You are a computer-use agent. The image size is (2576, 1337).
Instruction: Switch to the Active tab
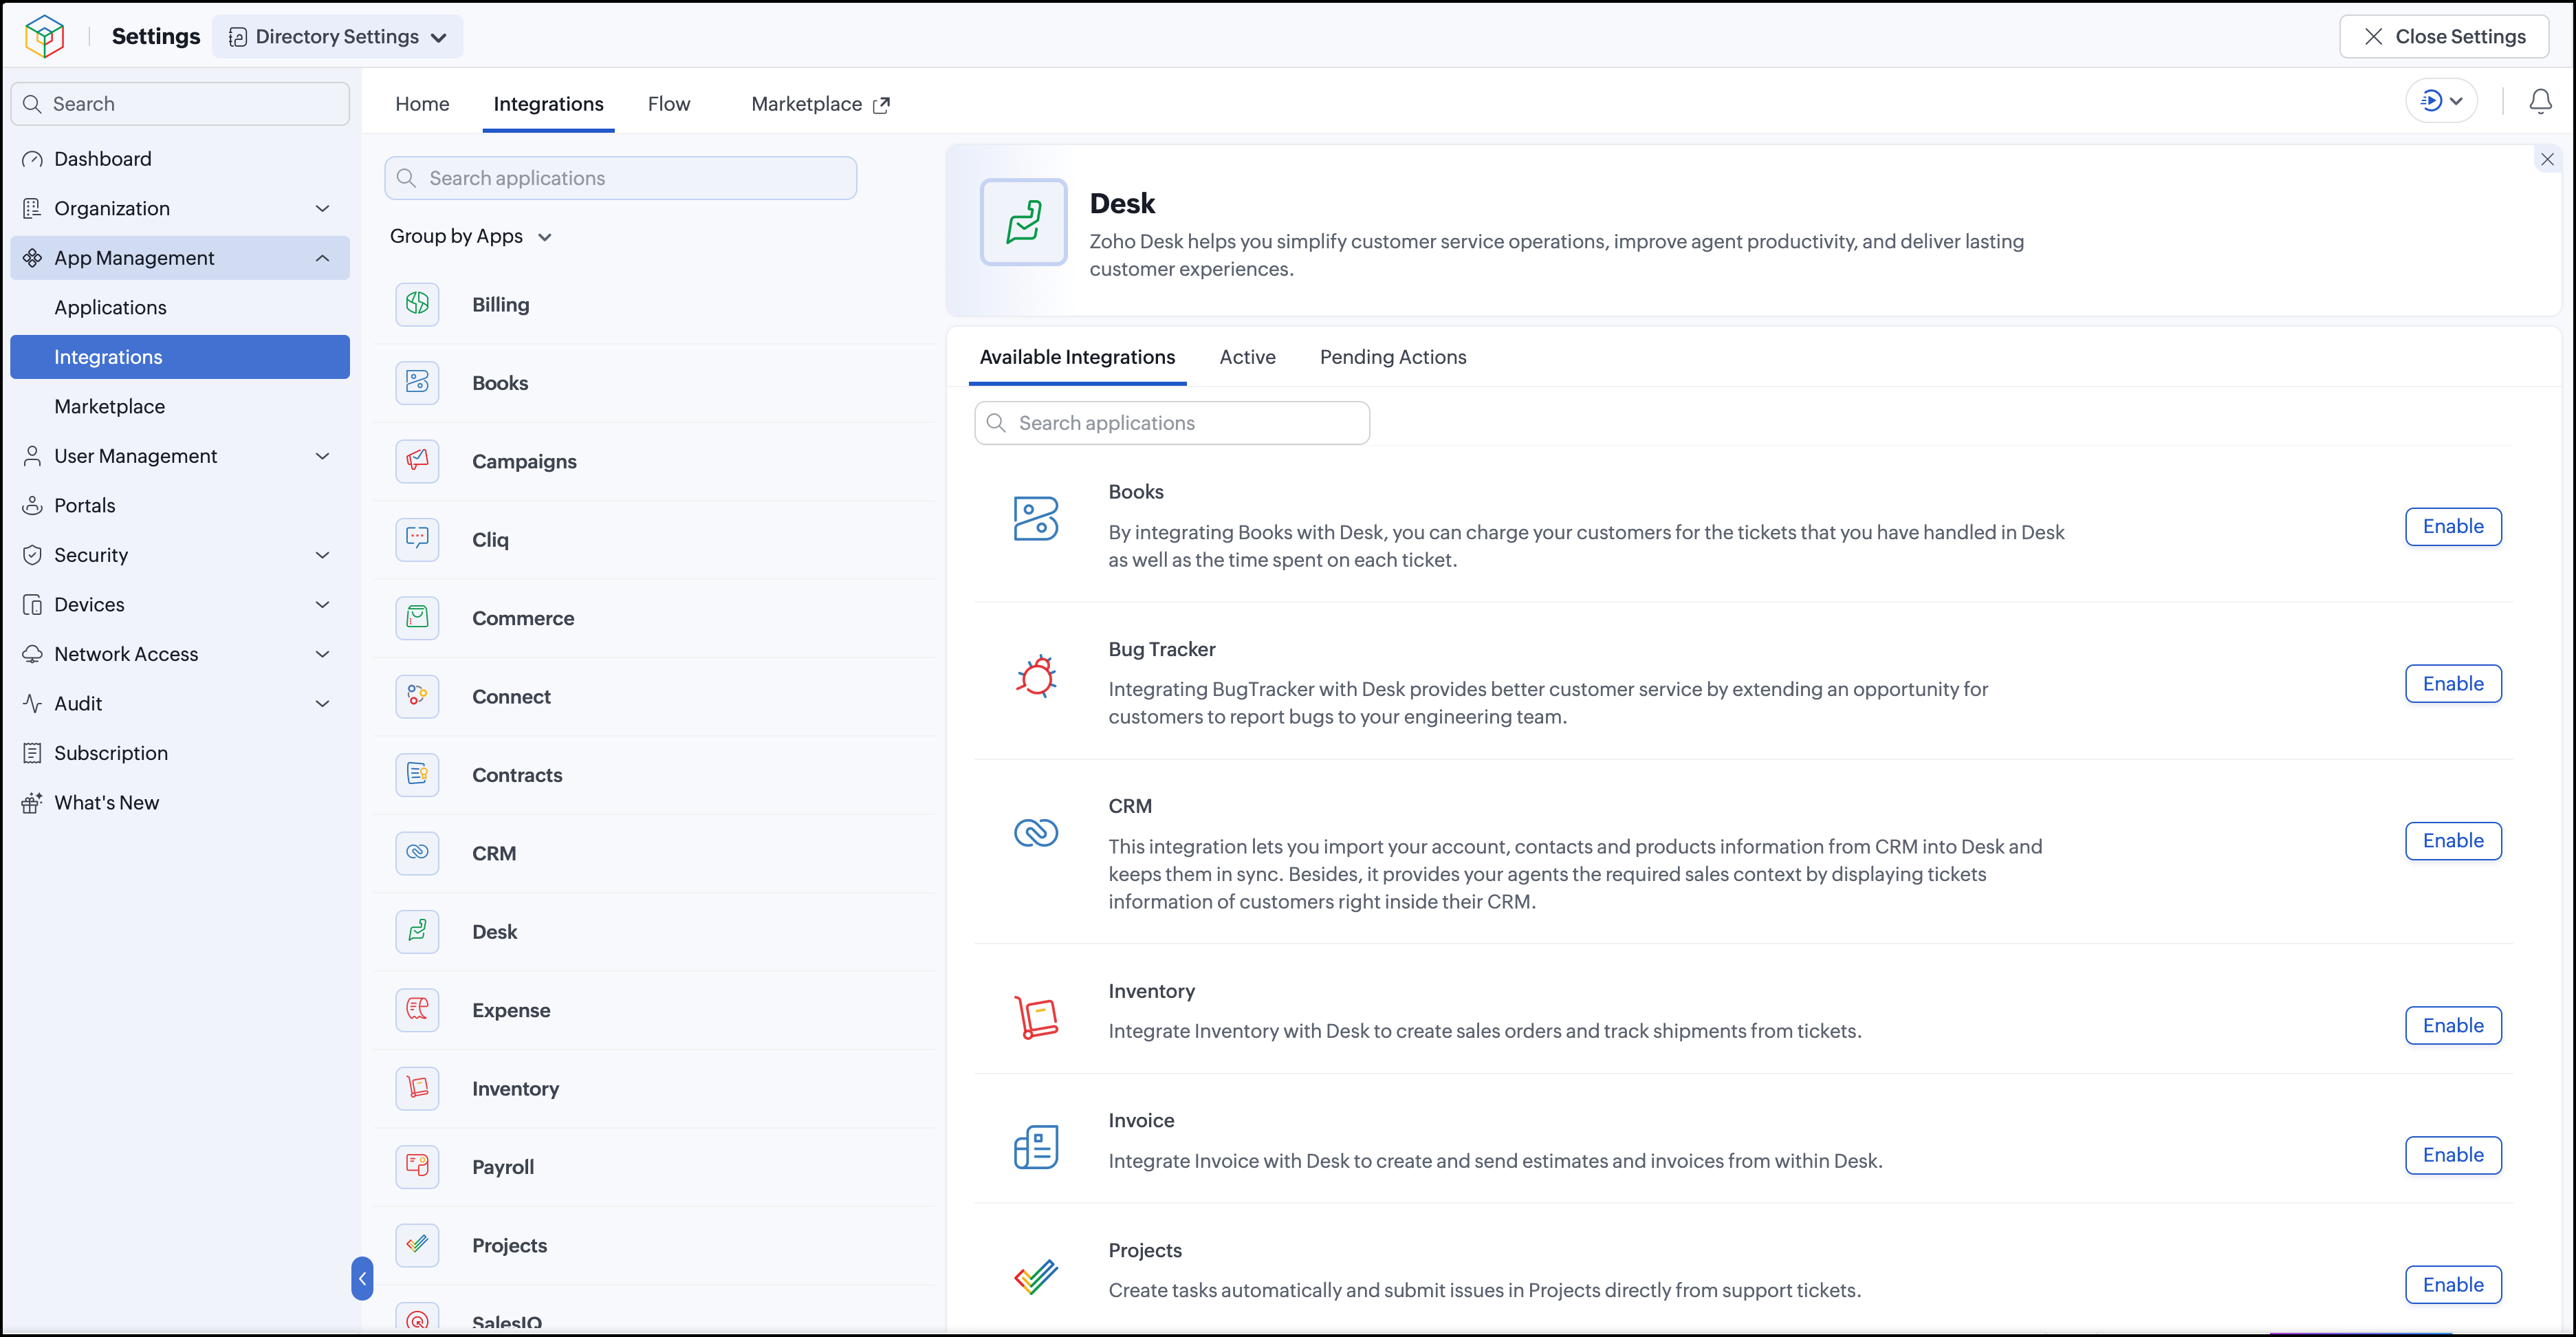(x=1247, y=357)
